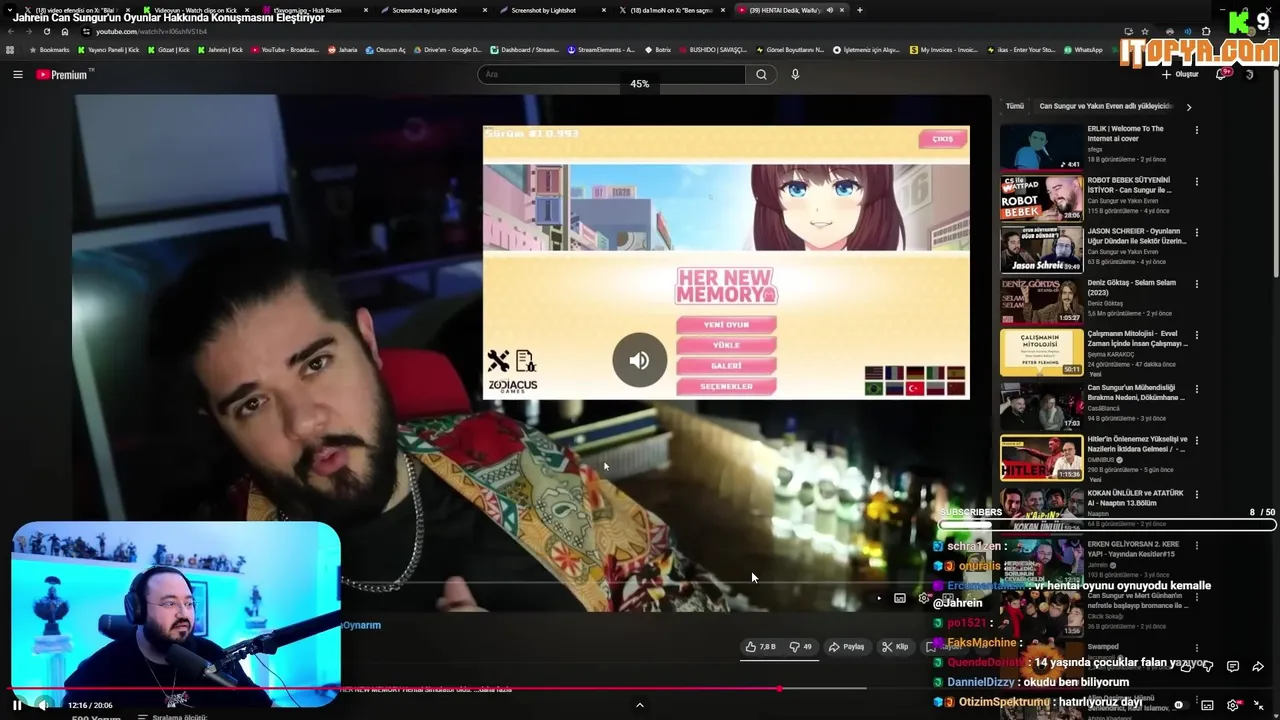Screen dimensions: 1280x720
Task: Toggle the outer player autoplay switch
Action: (x=1180, y=705)
